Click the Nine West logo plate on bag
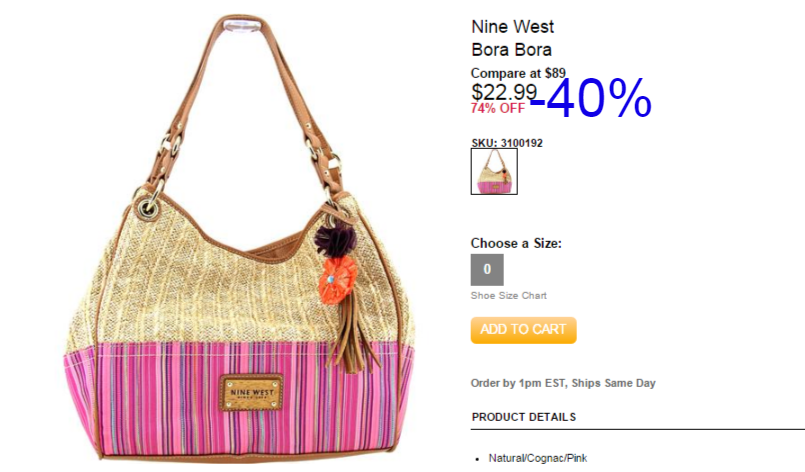This screenshot has height=472, width=805. 252,392
